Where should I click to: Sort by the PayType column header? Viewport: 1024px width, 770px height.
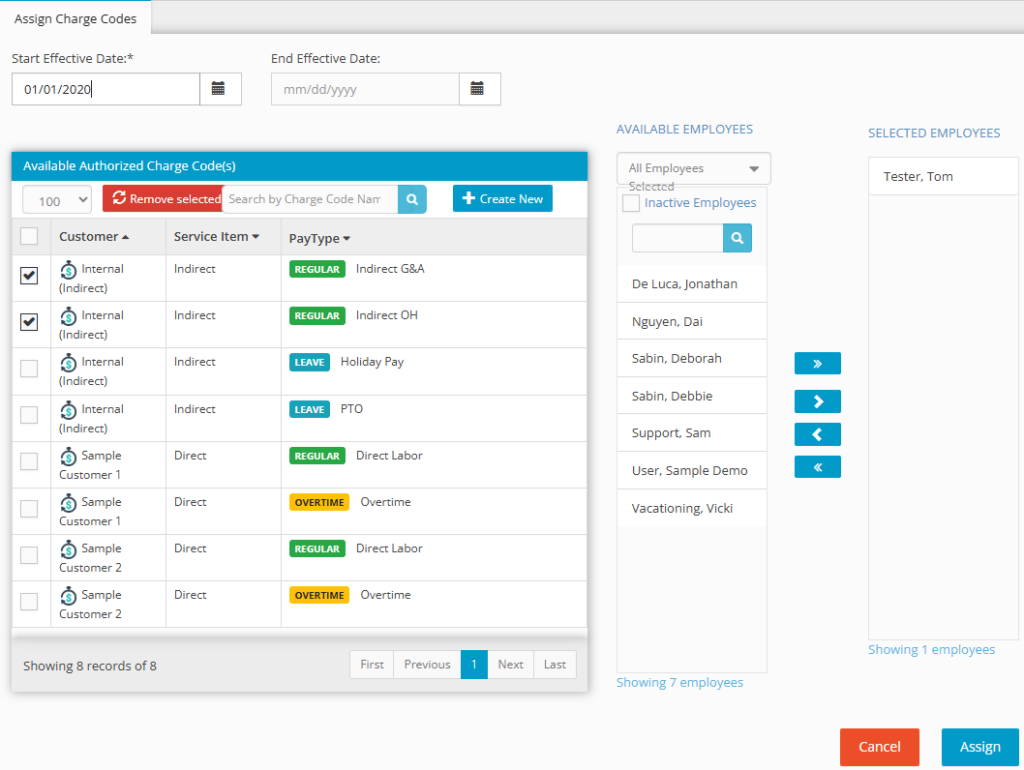319,238
